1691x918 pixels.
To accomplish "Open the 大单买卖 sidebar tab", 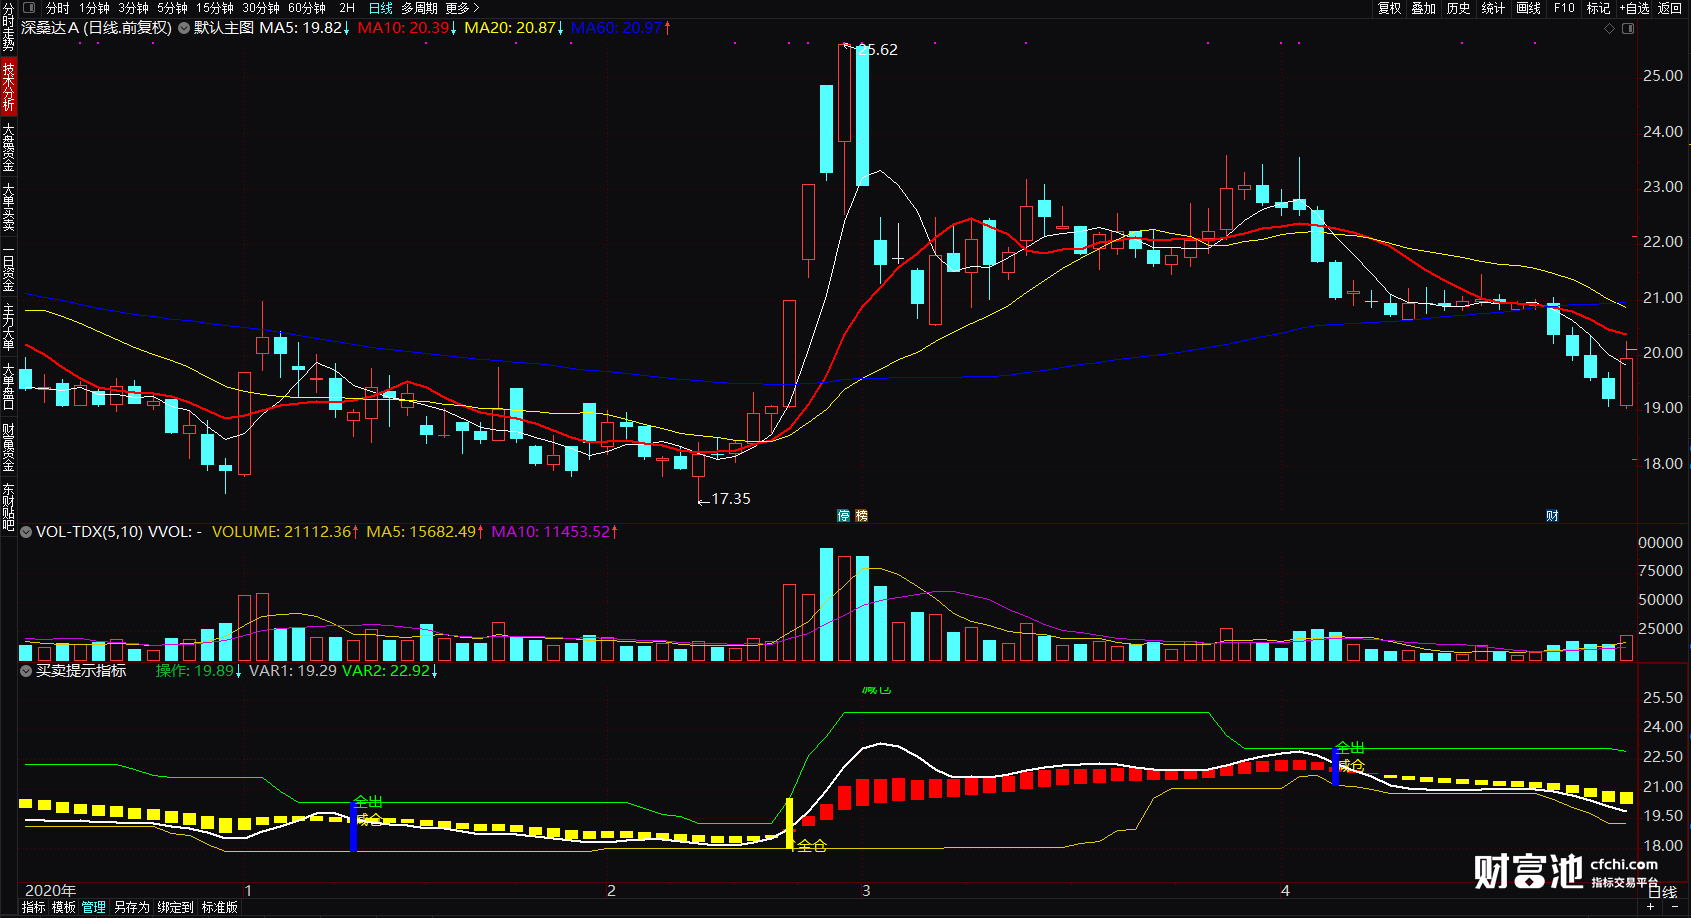I will tap(8, 207).
